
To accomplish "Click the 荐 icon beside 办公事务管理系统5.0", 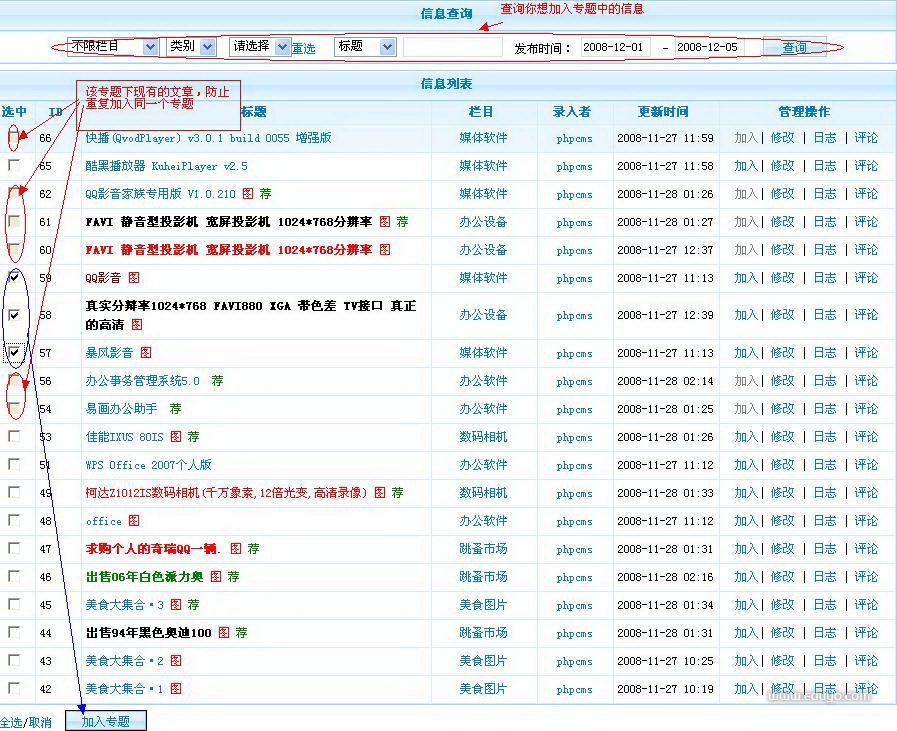I will pos(217,381).
